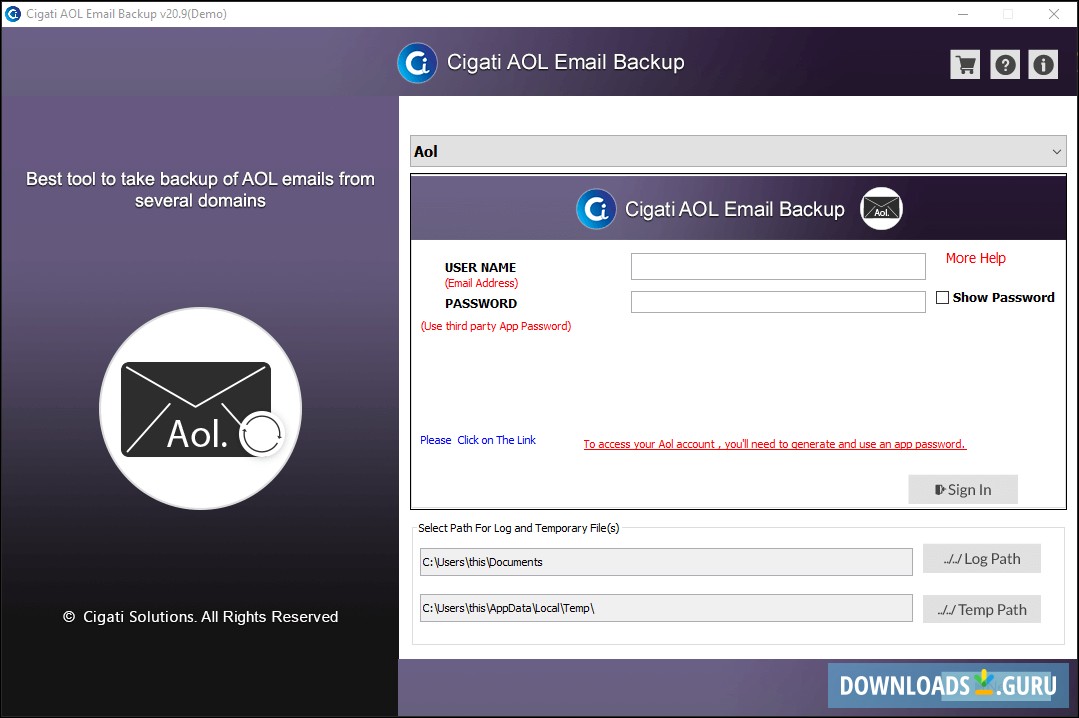
Task: Click 'Best tool to take backup' tagline
Action: coord(200,189)
